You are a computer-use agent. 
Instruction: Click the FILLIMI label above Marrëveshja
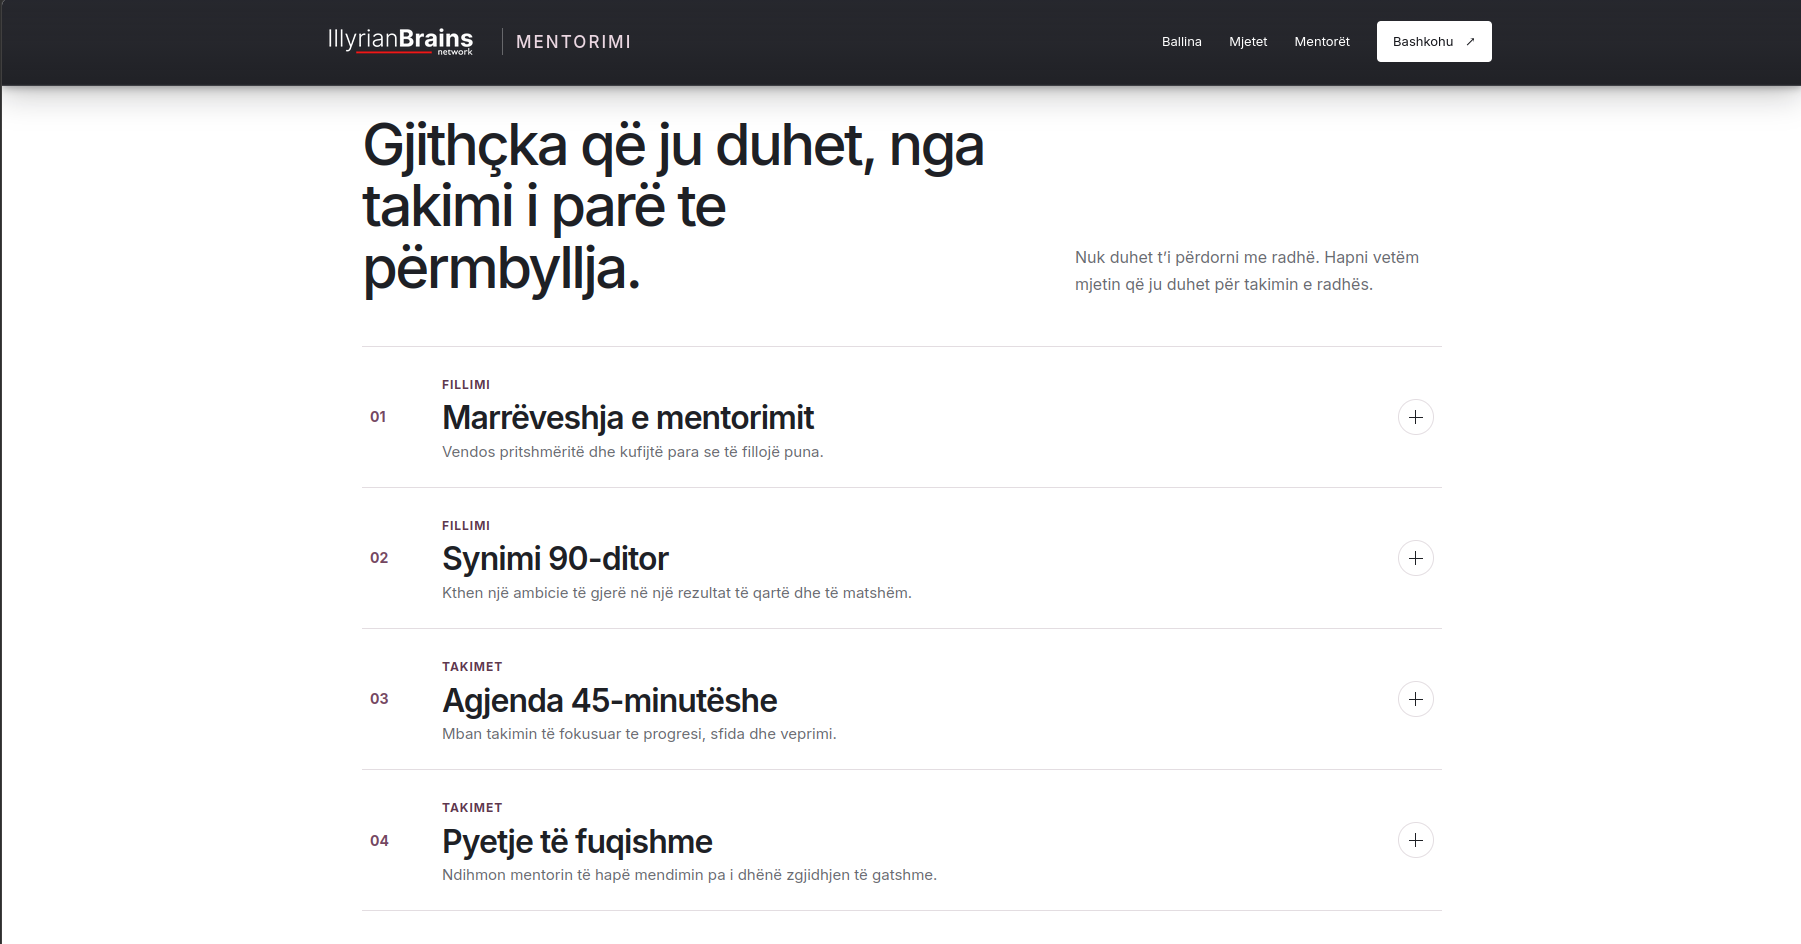coord(466,385)
